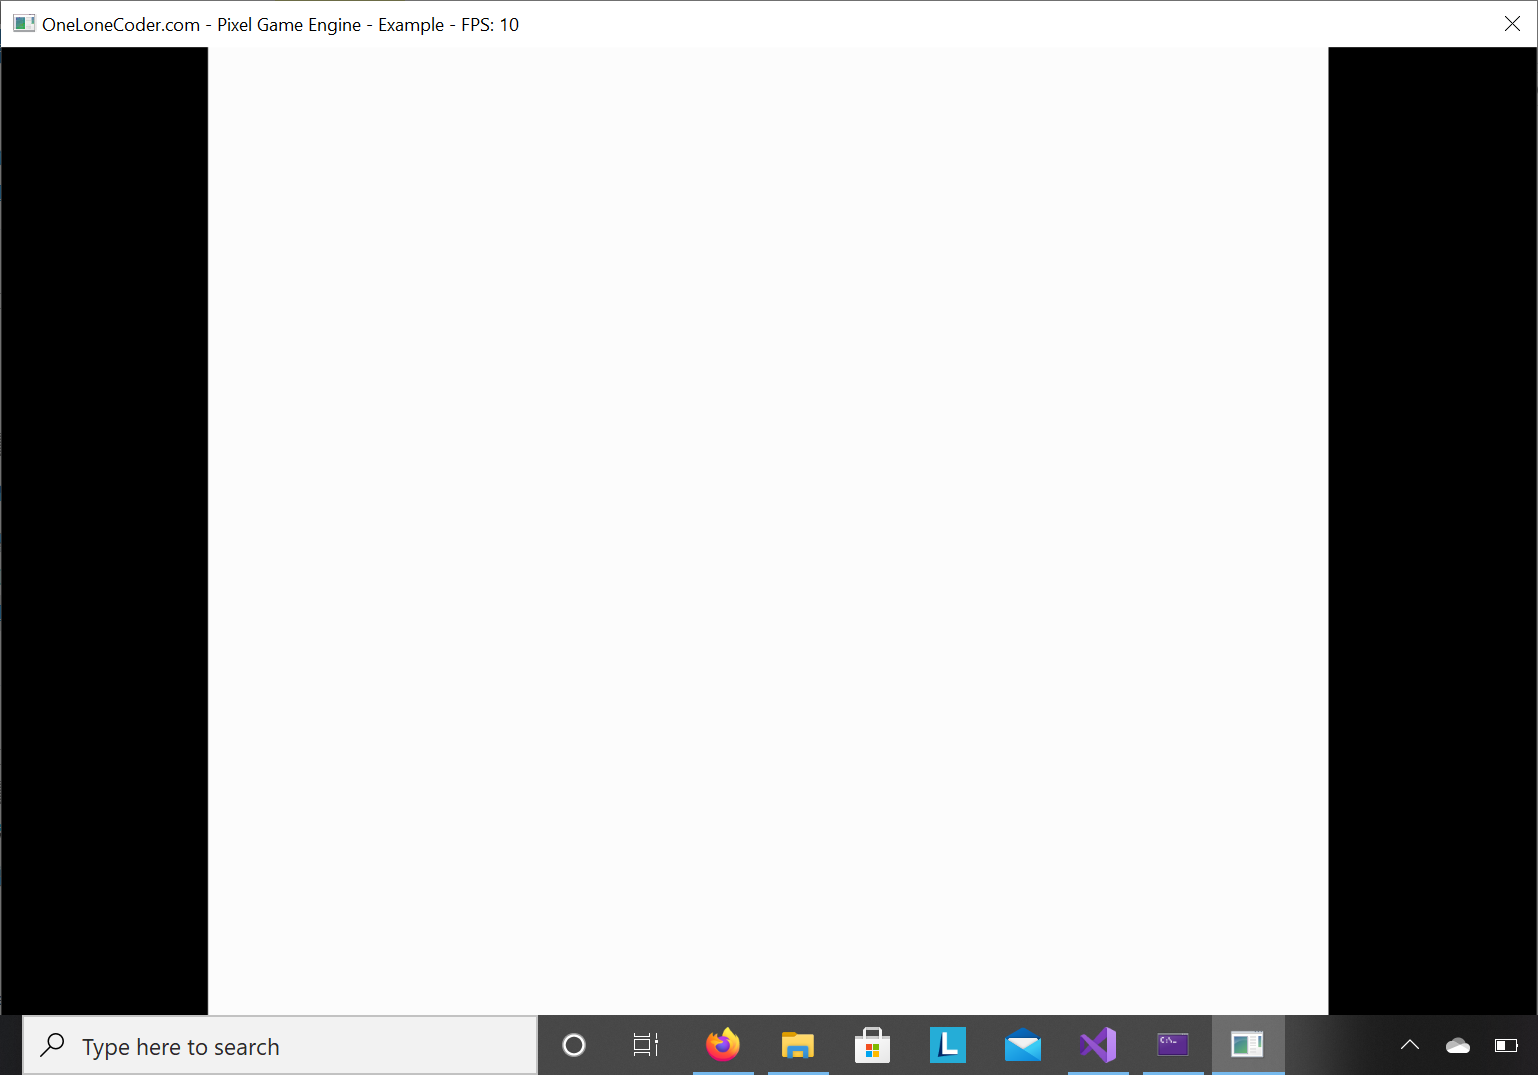Select the Pixel Game Engine taskbar icon

click(x=1248, y=1045)
